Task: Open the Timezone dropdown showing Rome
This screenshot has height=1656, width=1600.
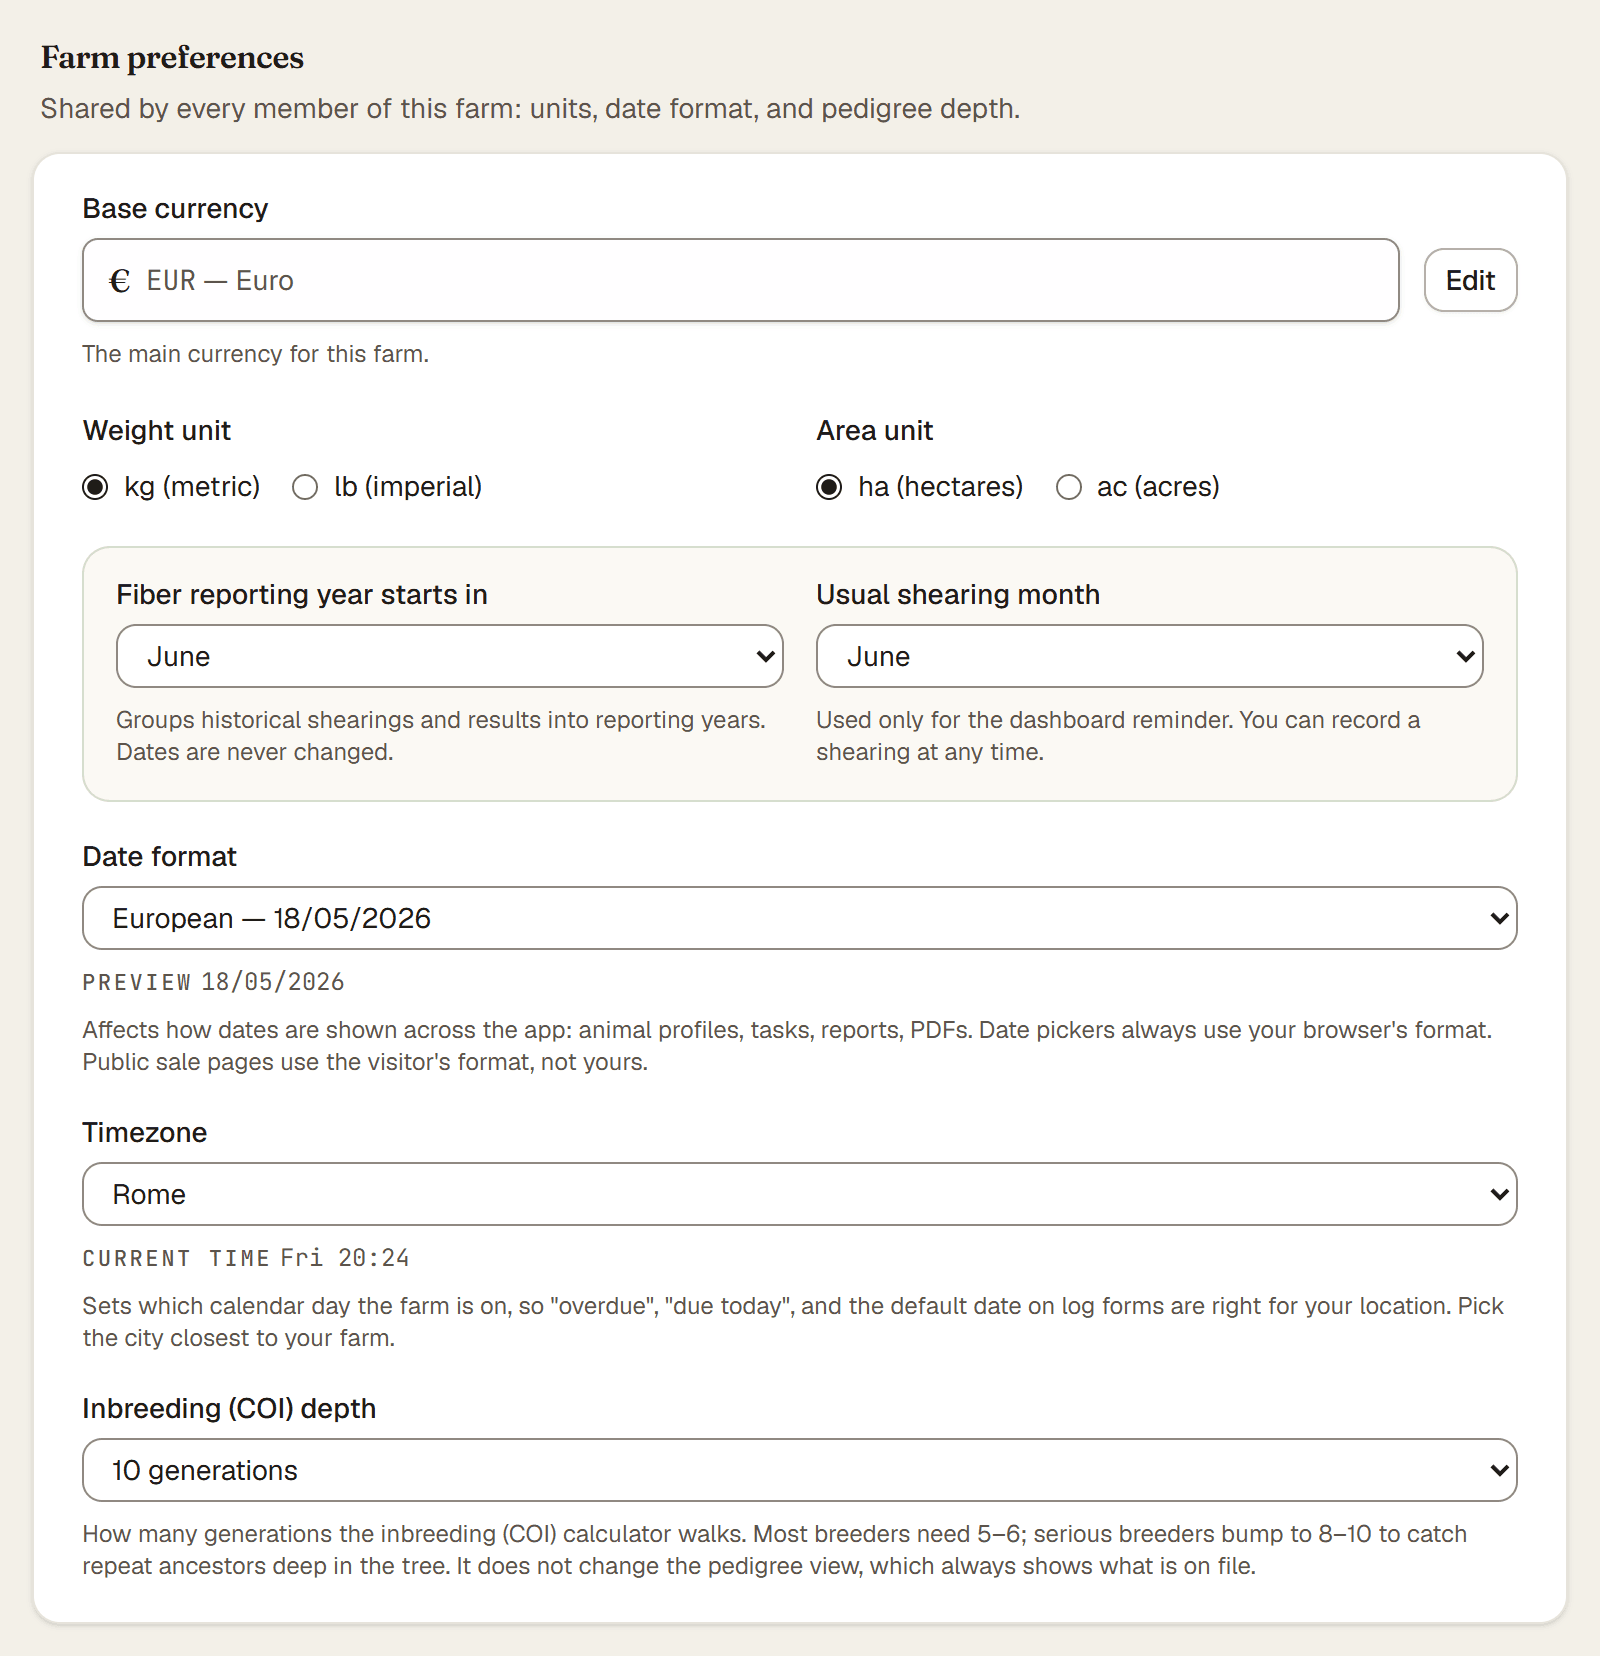Action: click(x=800, y=1194)
